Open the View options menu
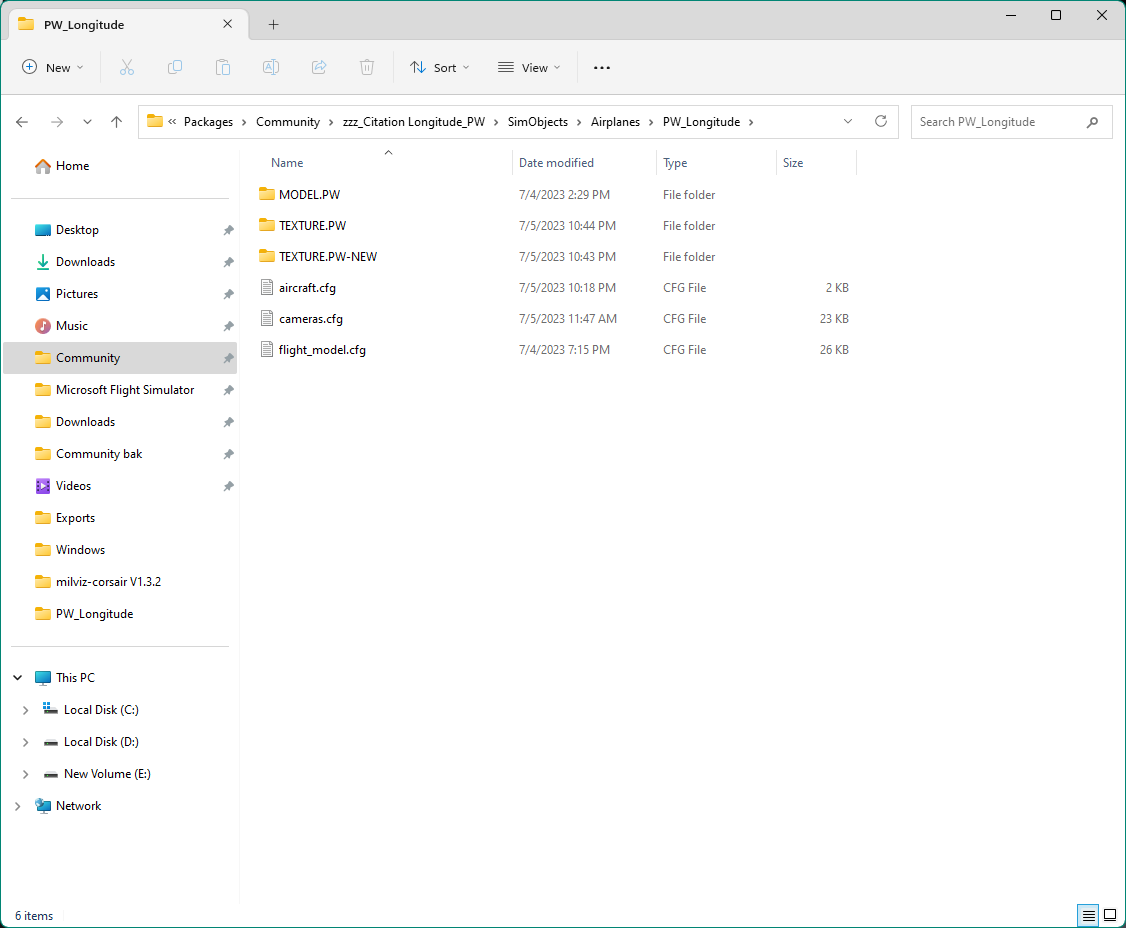 [x=529, y=67]
